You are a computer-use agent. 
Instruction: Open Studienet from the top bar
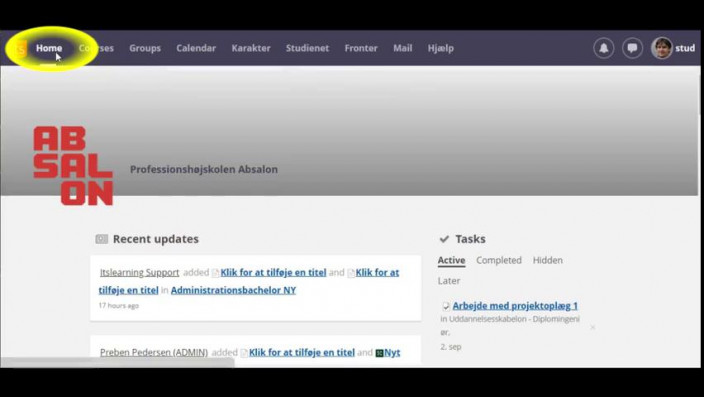[308, 48]
